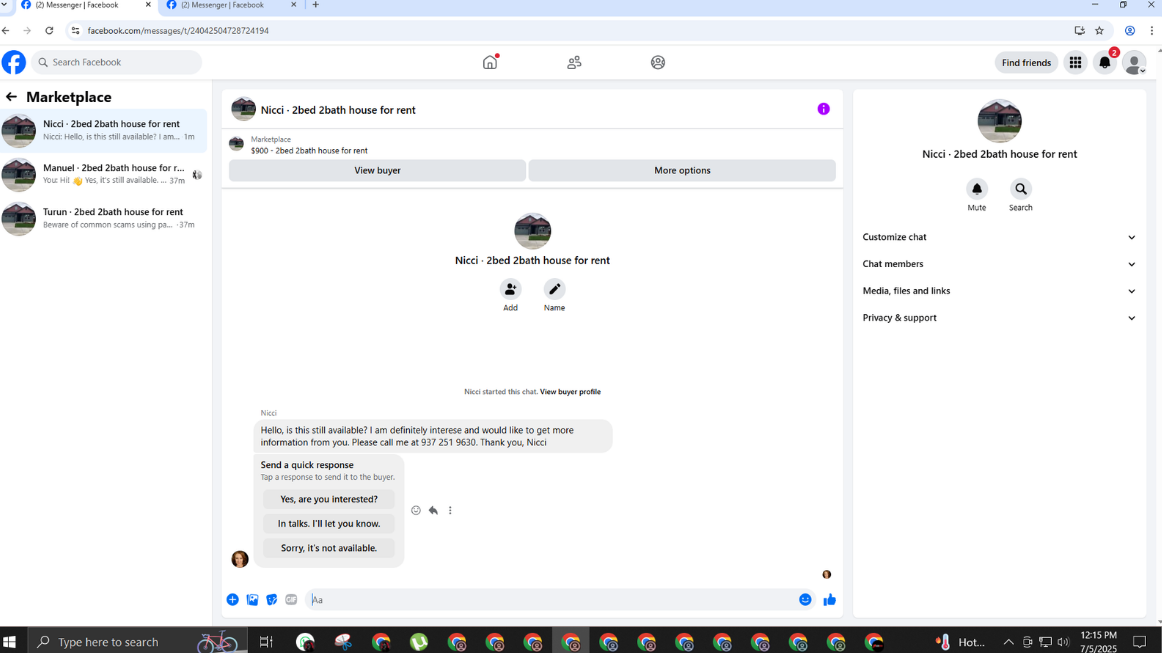This screenshot has width=1162, height=653.
Task: Open more options dots on message
Action: point(450,510)
